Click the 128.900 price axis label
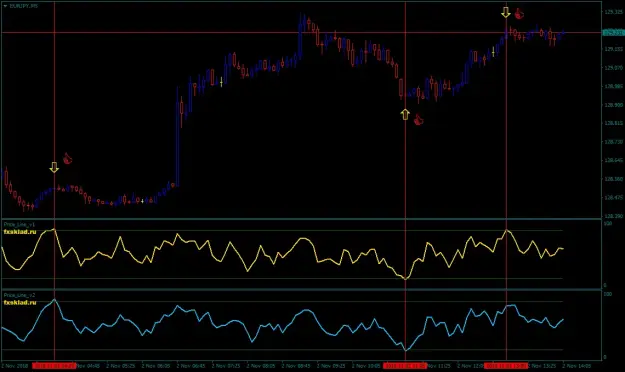Image resolution: width=625 pixels, height=372 pixels. point(613,105)
